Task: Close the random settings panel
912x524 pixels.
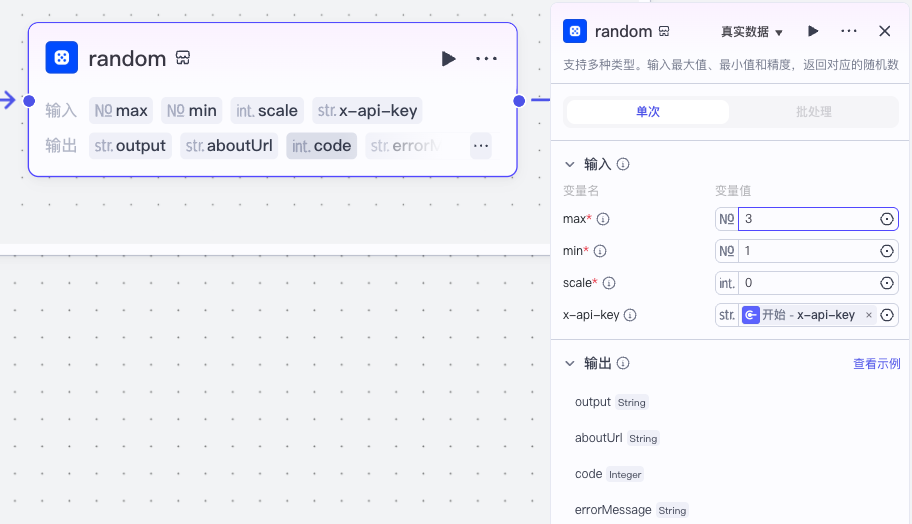Action: pos(884,32)
